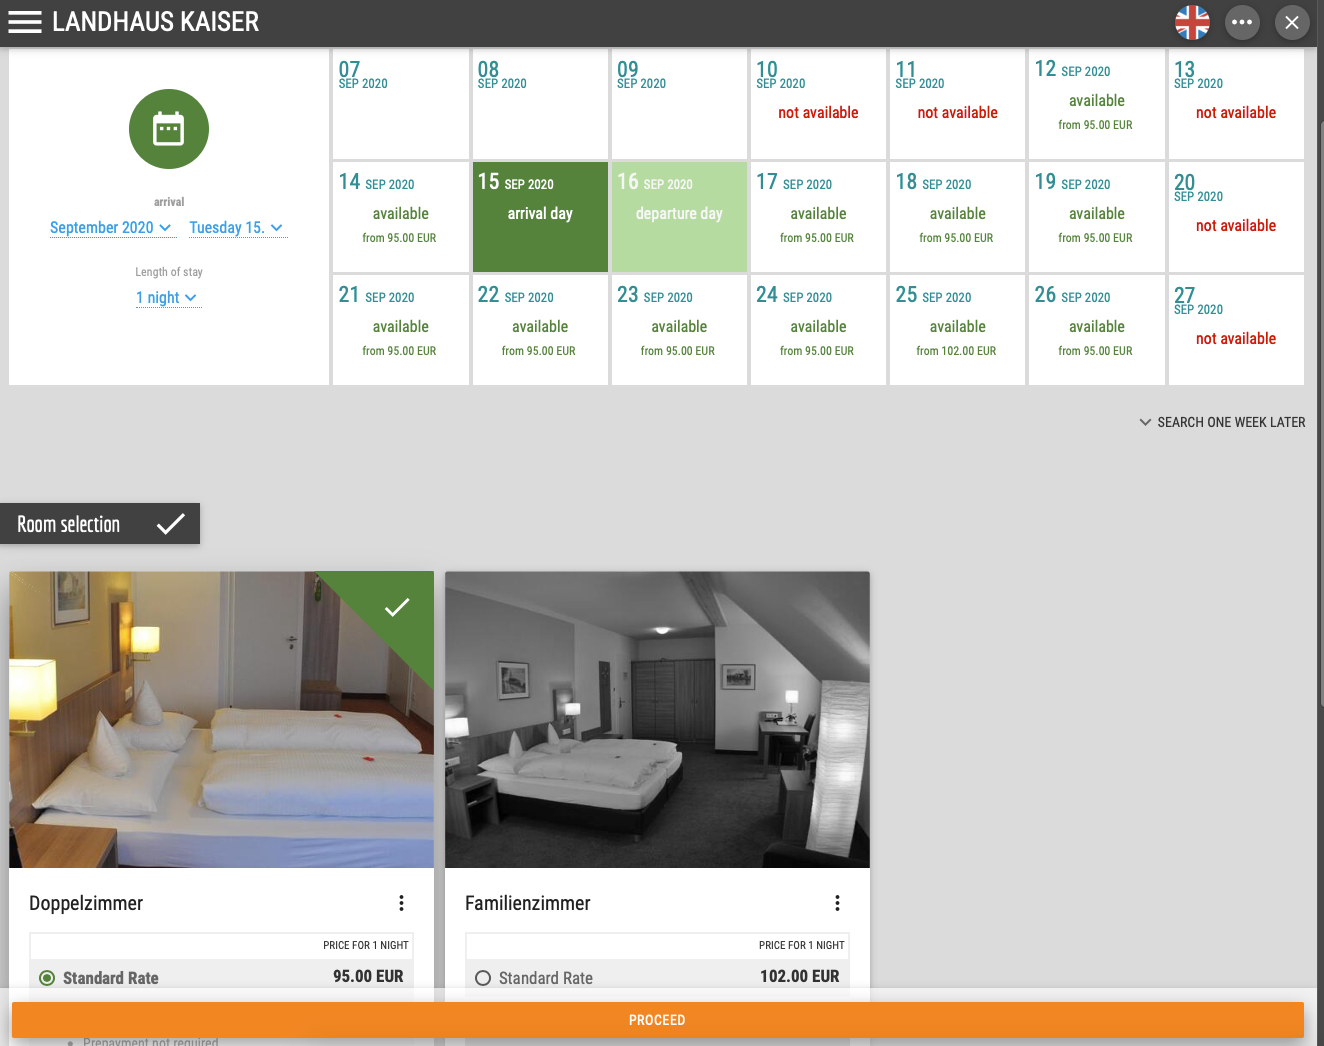Click the Room selection tab
Screen dimensions: 1324x1046
tap(100, 524)
